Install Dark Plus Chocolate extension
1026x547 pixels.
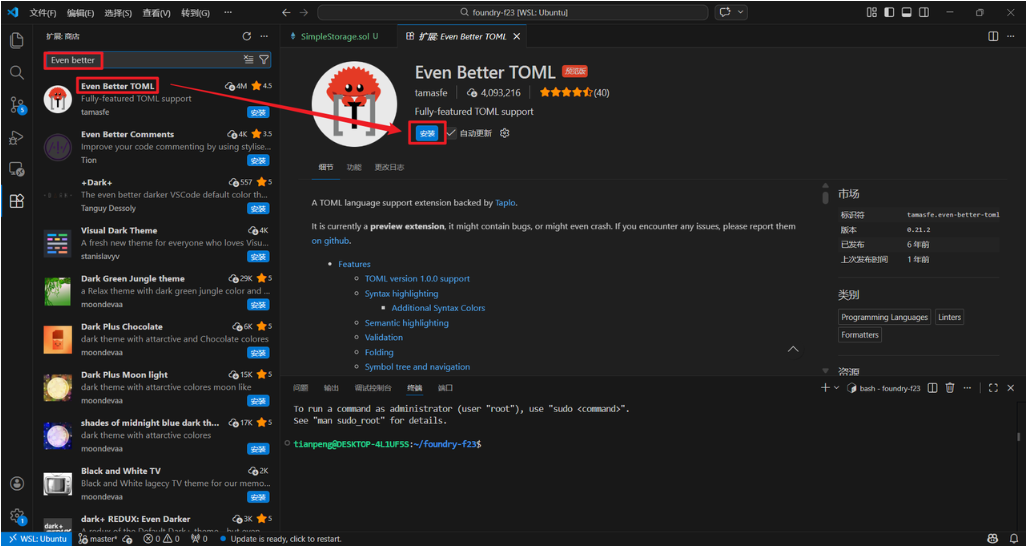[258, 353]
